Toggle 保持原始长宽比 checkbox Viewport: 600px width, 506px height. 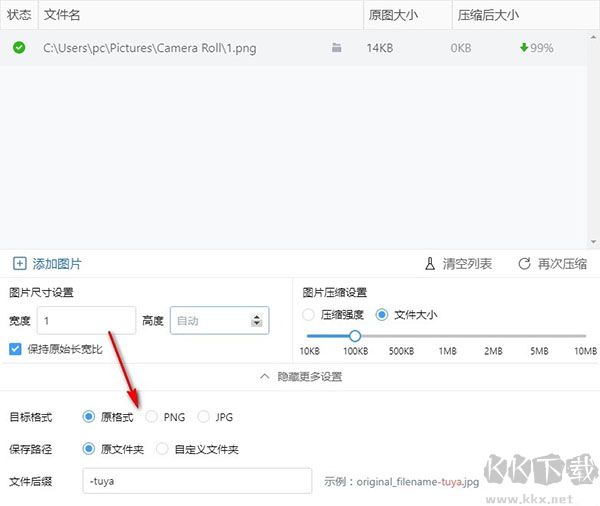[x=15, y=349]
